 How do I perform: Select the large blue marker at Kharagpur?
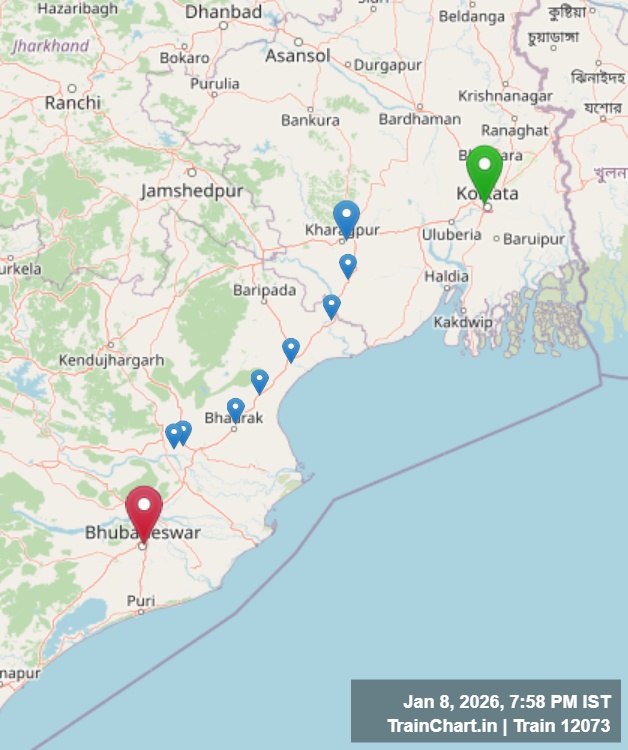click(346, 219)
